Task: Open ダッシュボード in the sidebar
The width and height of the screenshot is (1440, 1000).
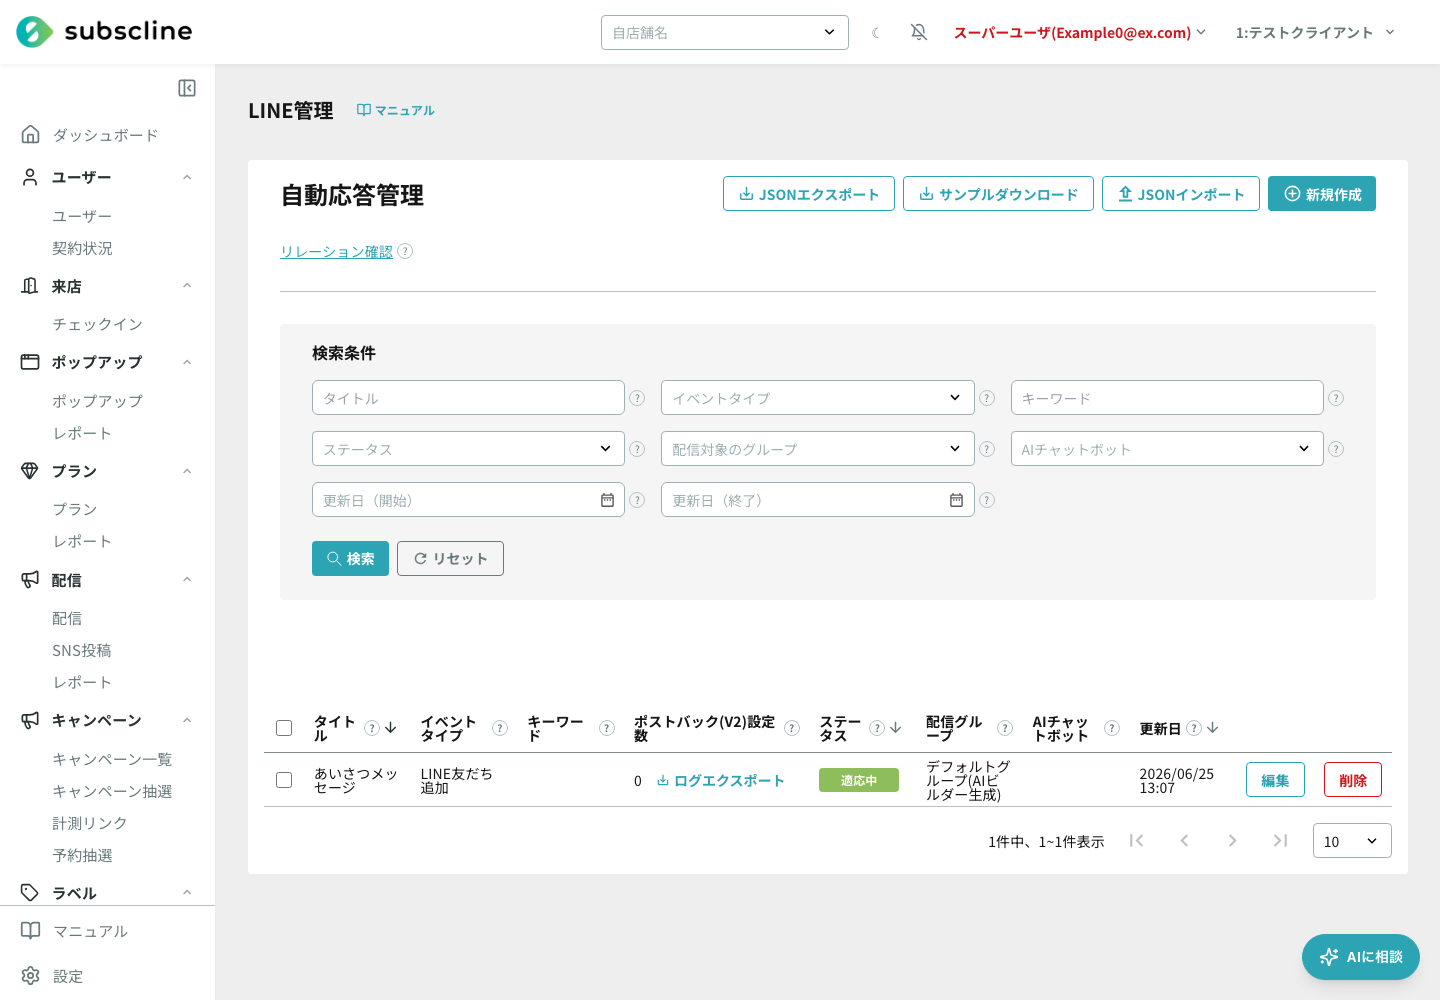Action: click(105, 135)
